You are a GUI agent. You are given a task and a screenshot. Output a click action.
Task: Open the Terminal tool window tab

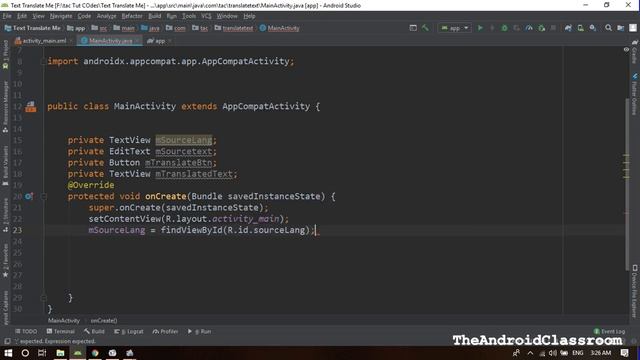(x=60, y=331)
